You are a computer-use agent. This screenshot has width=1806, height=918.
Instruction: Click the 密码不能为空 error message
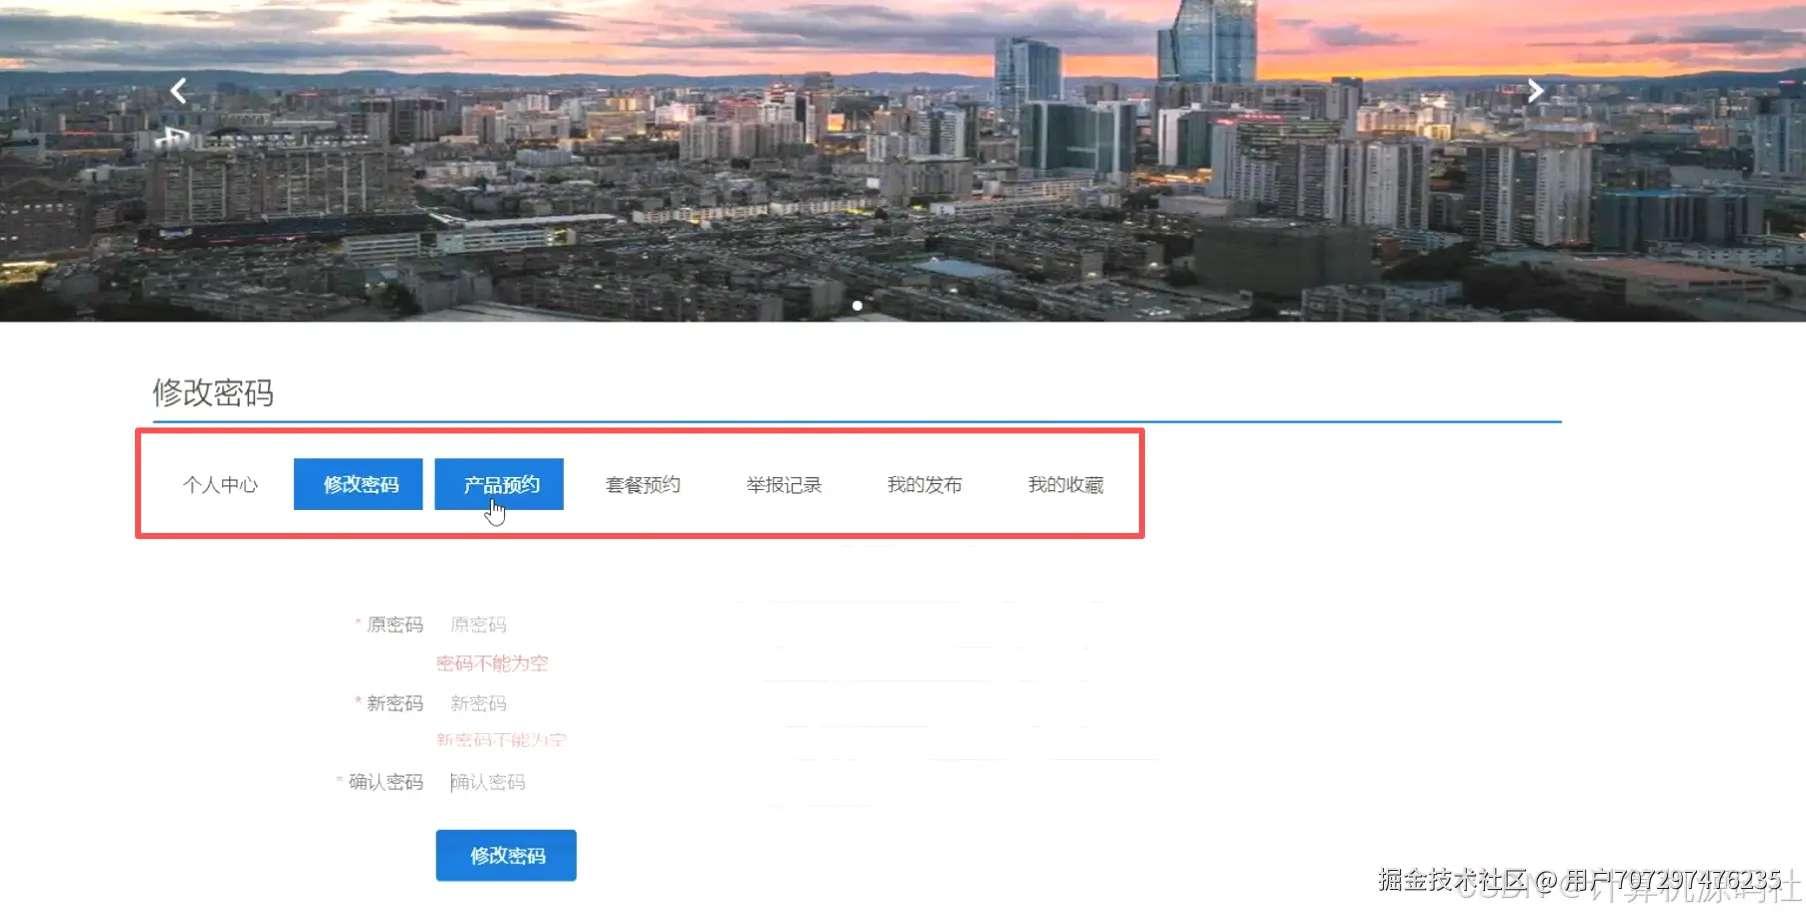491,662
